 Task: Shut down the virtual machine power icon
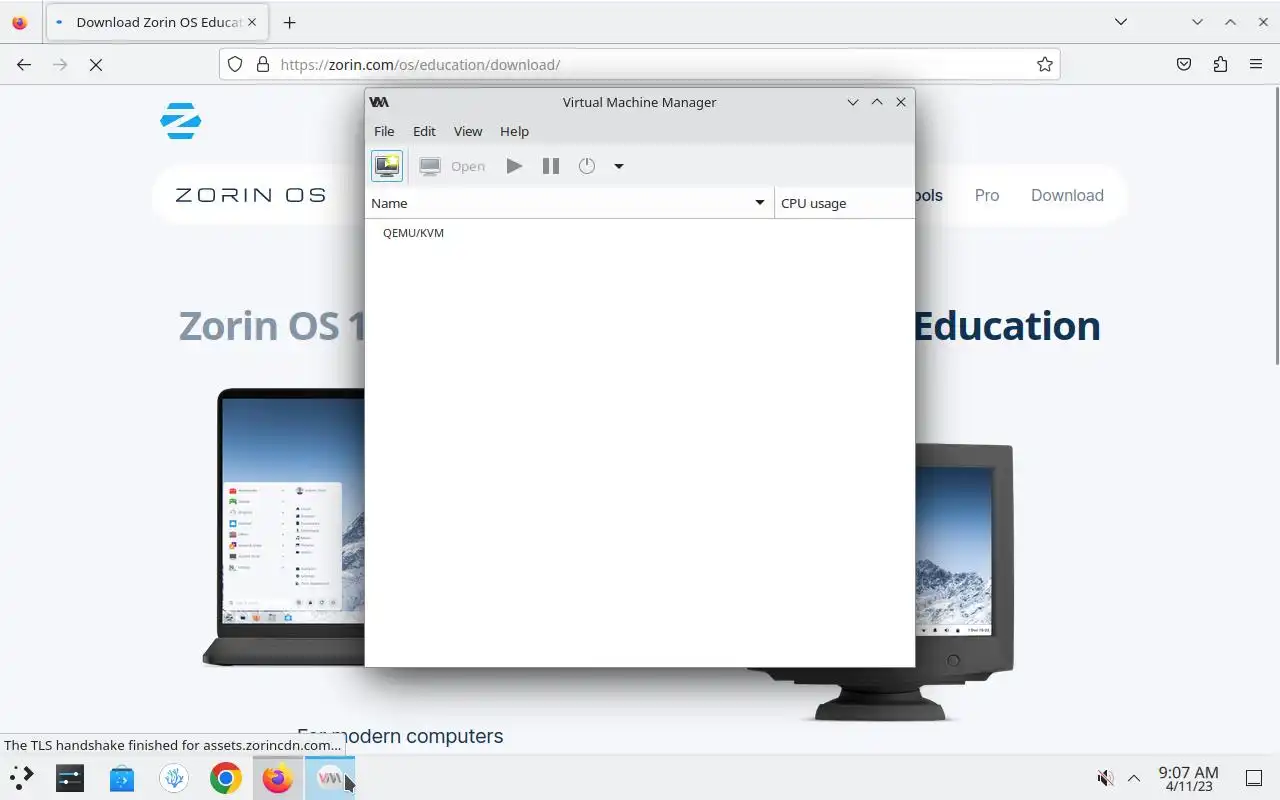point(587,166)
